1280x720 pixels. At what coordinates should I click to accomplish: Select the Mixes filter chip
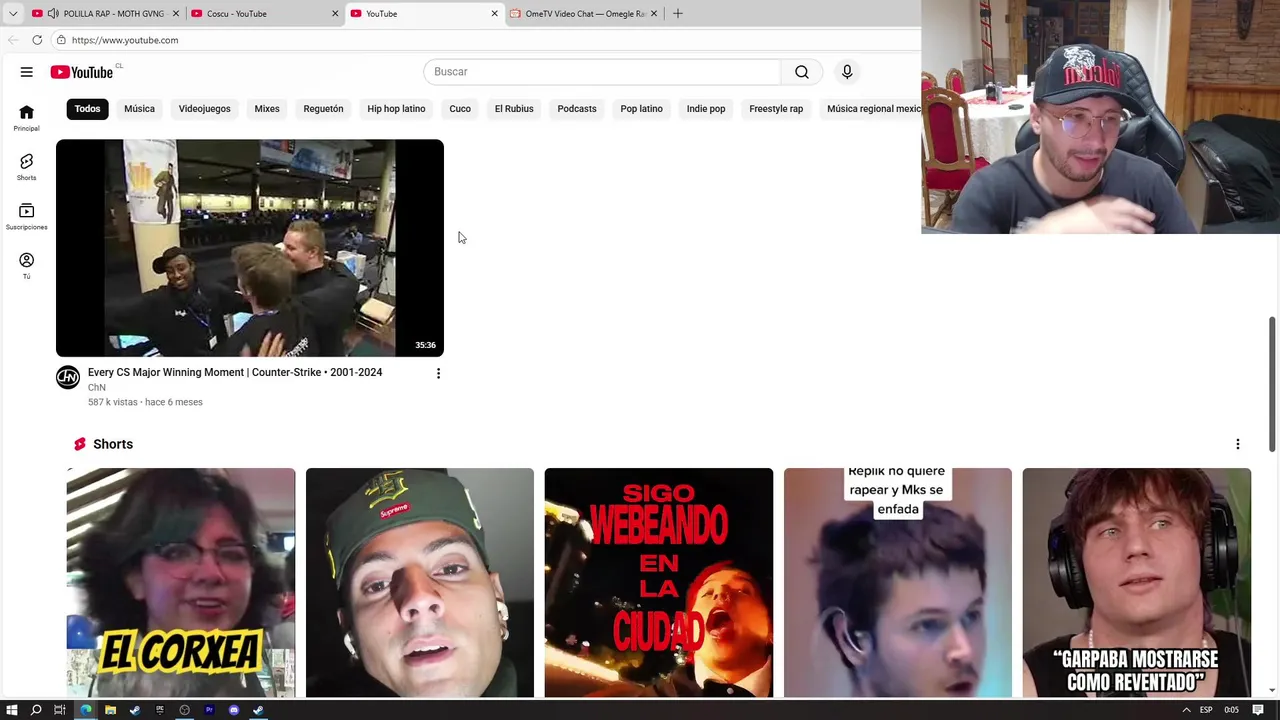pyautogui.click(x=267, y=108)
